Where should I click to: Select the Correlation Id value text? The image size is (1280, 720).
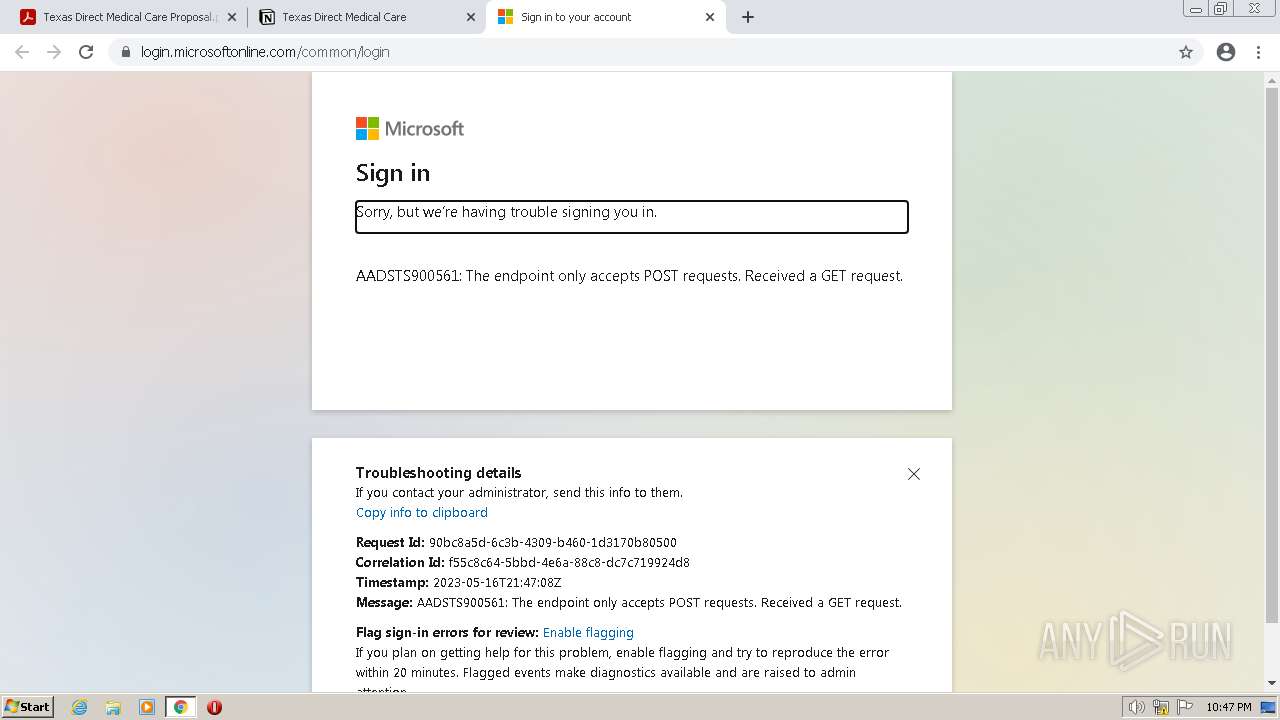click(569, 562)
